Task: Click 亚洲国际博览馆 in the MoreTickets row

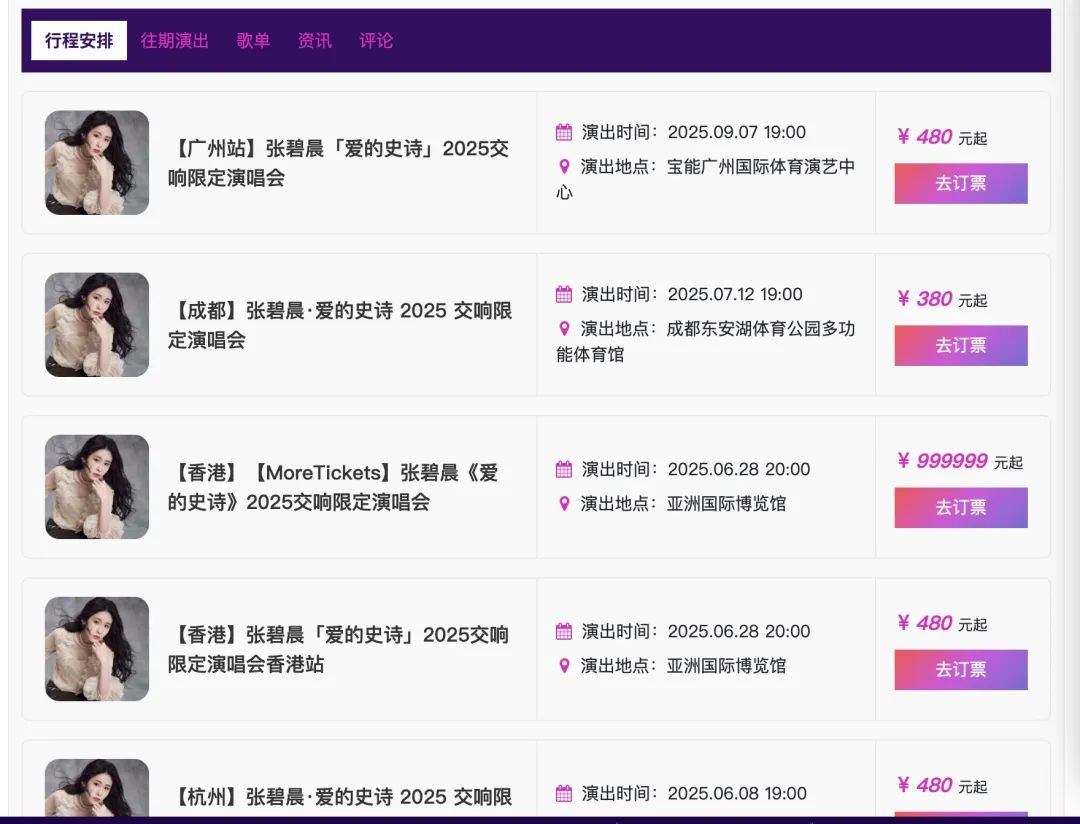Action: tap(726, 504)
